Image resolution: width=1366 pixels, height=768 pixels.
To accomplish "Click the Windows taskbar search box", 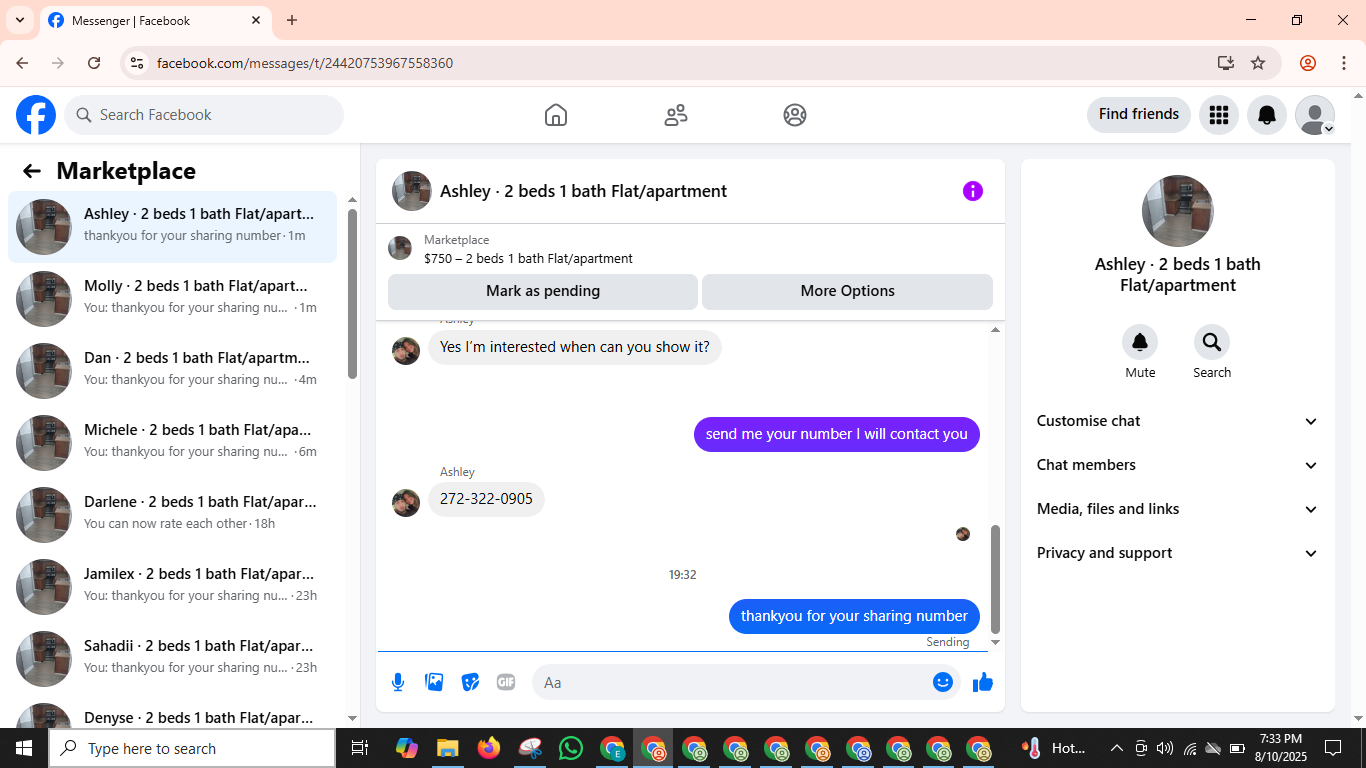I will (x=192, y=748).
